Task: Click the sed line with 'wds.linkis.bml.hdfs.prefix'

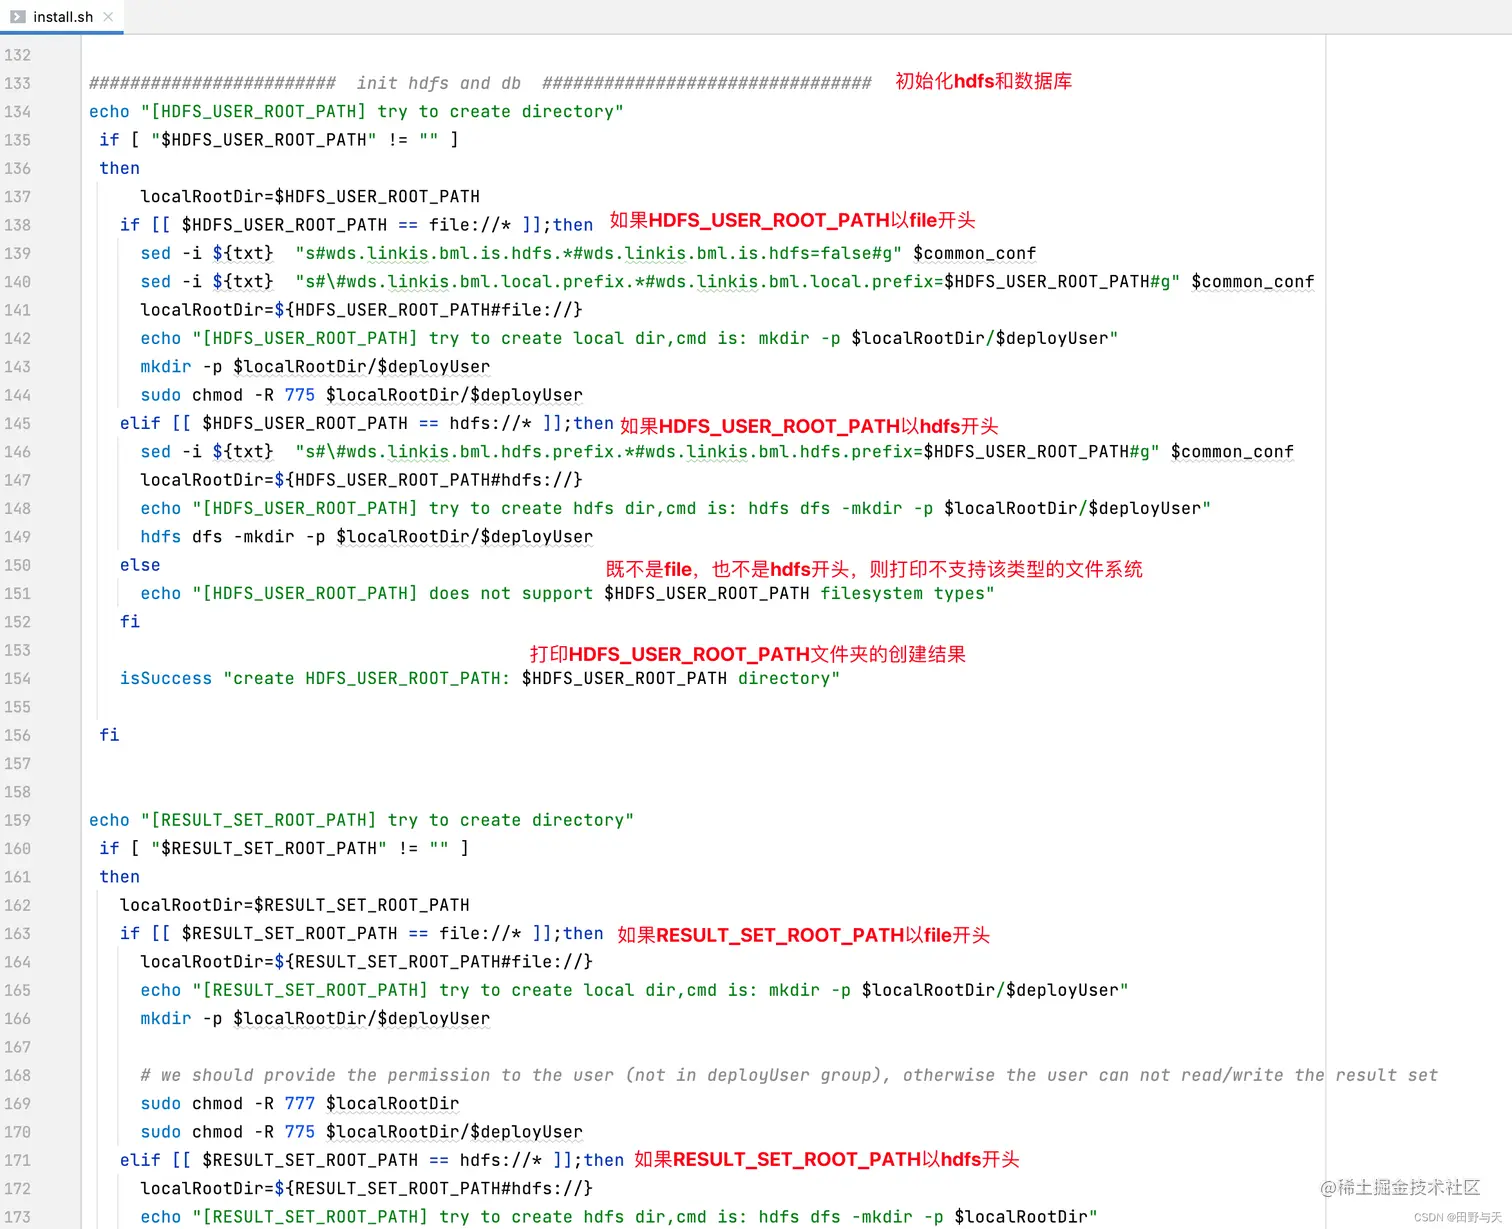Action: tap(717, 451)
